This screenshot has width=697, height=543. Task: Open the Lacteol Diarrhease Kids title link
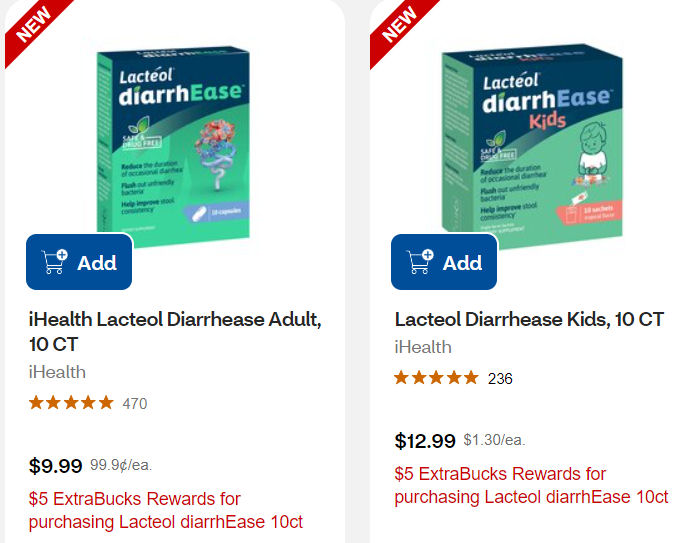[x=529, y=320]
